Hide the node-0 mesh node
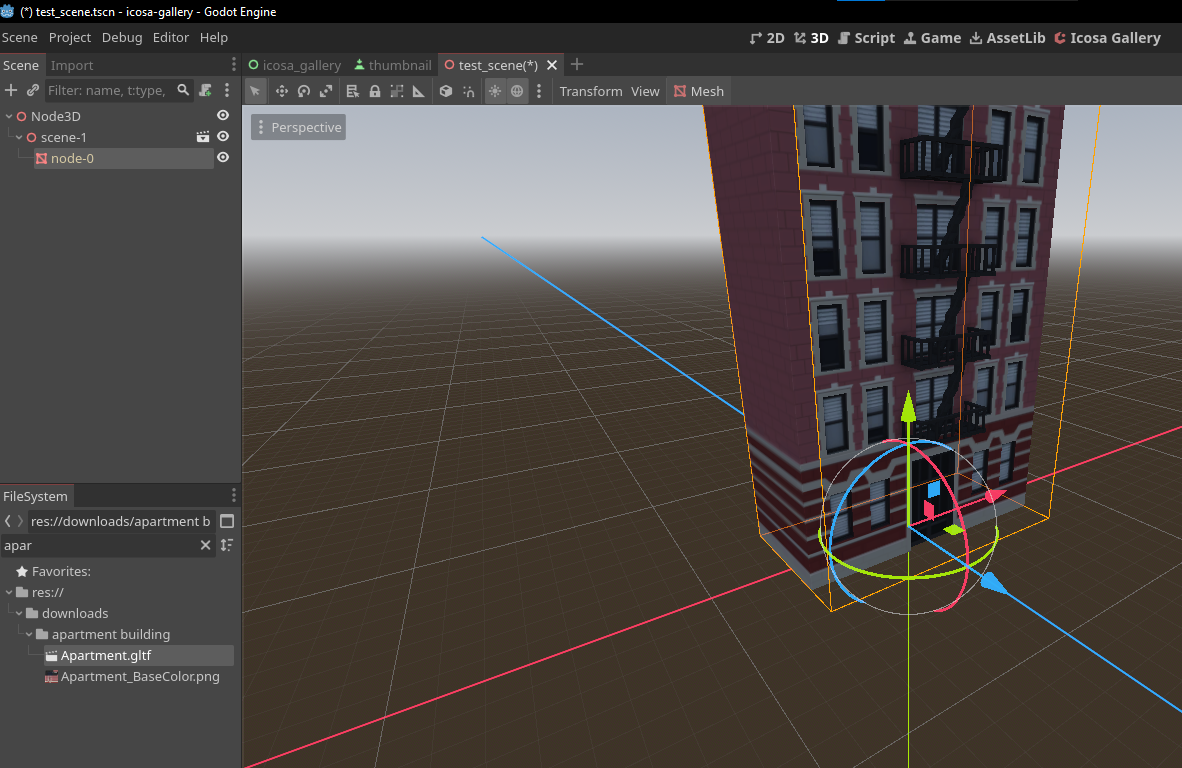1182x768 pixels. 223,158
